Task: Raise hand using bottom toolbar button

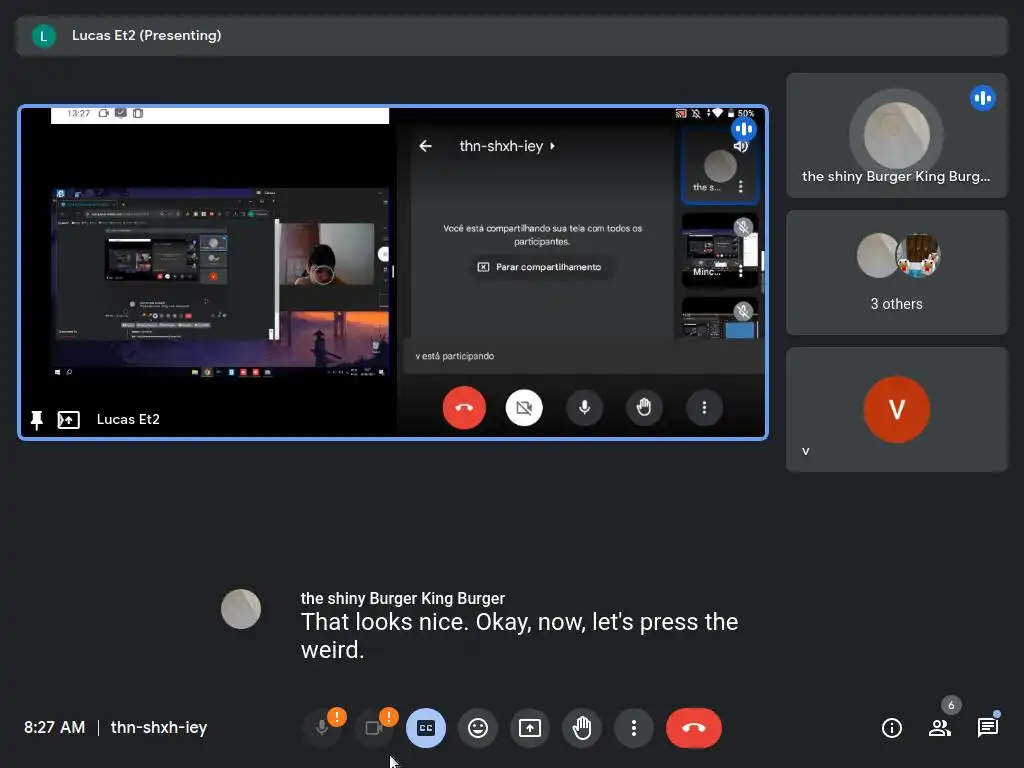Action: pyautogui.click(x=582, y=728)
